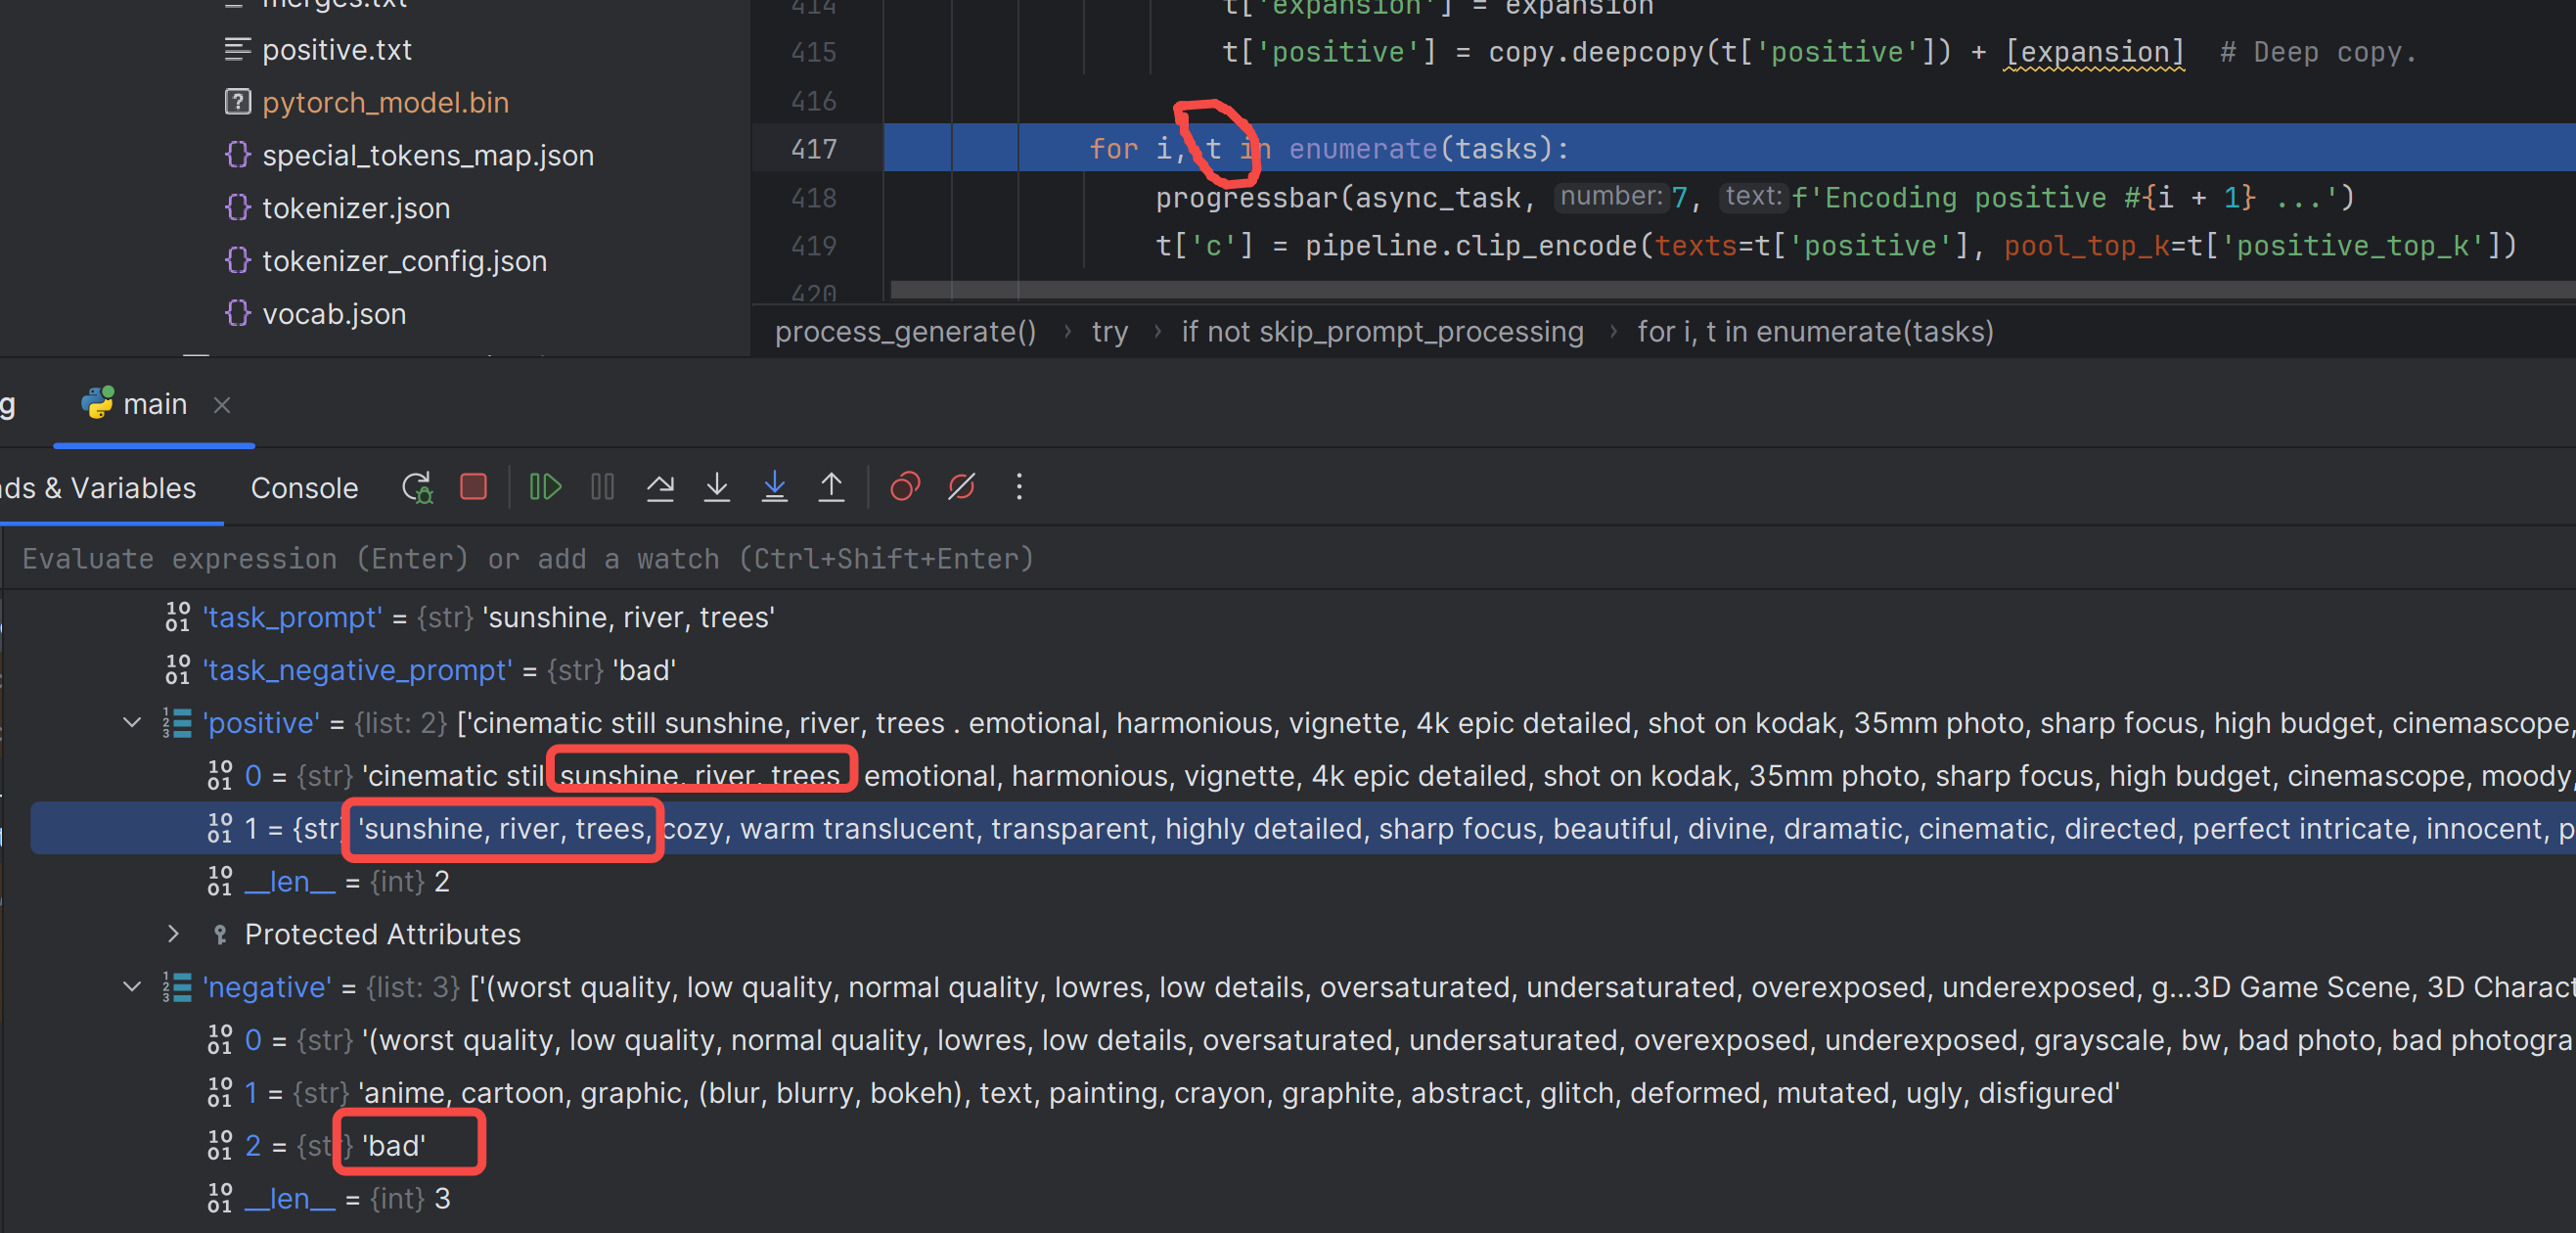
Task: Click 'if not skip_prompt_processing' breadcrumb
Action: click(1382, 332)
